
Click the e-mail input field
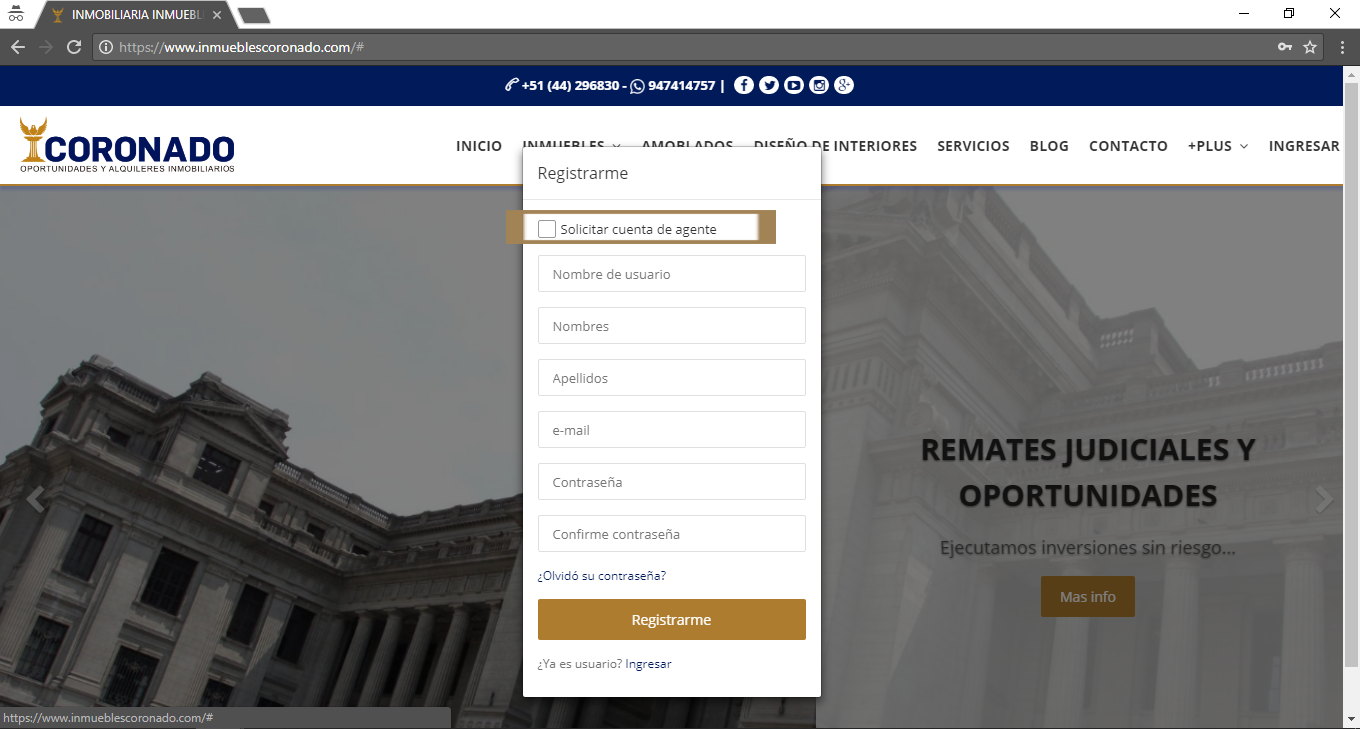pos(671,430)
